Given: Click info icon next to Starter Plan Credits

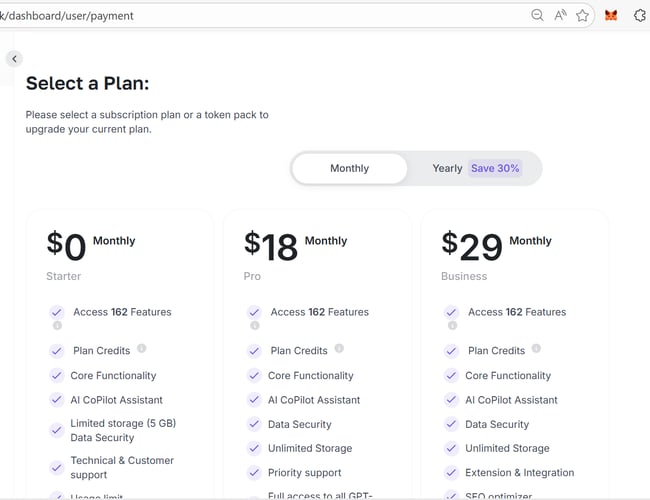Looking at the screenshot, I should (141, 349).
